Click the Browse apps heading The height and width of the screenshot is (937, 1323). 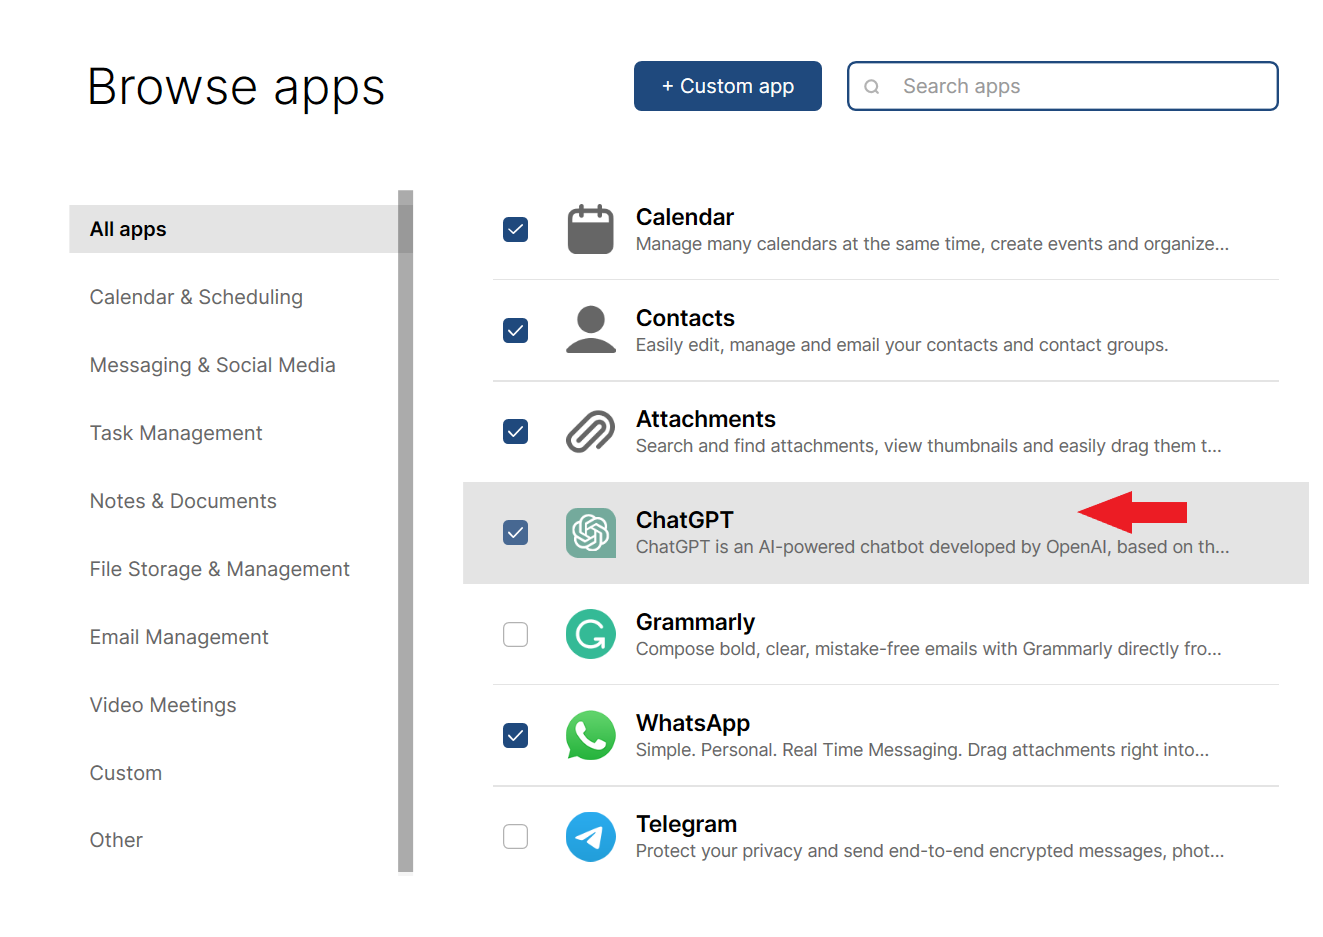236,88
